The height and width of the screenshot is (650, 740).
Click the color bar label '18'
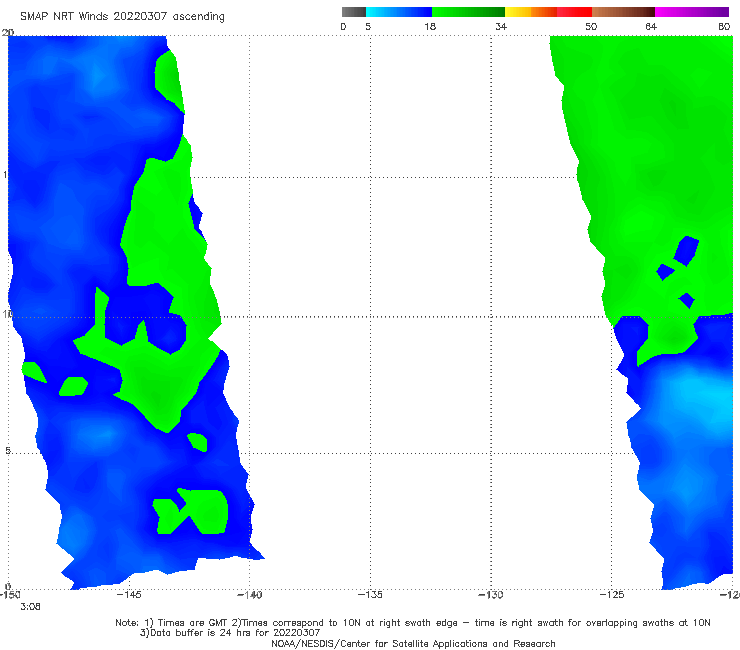pyautogui.click(x=430, y=26)
